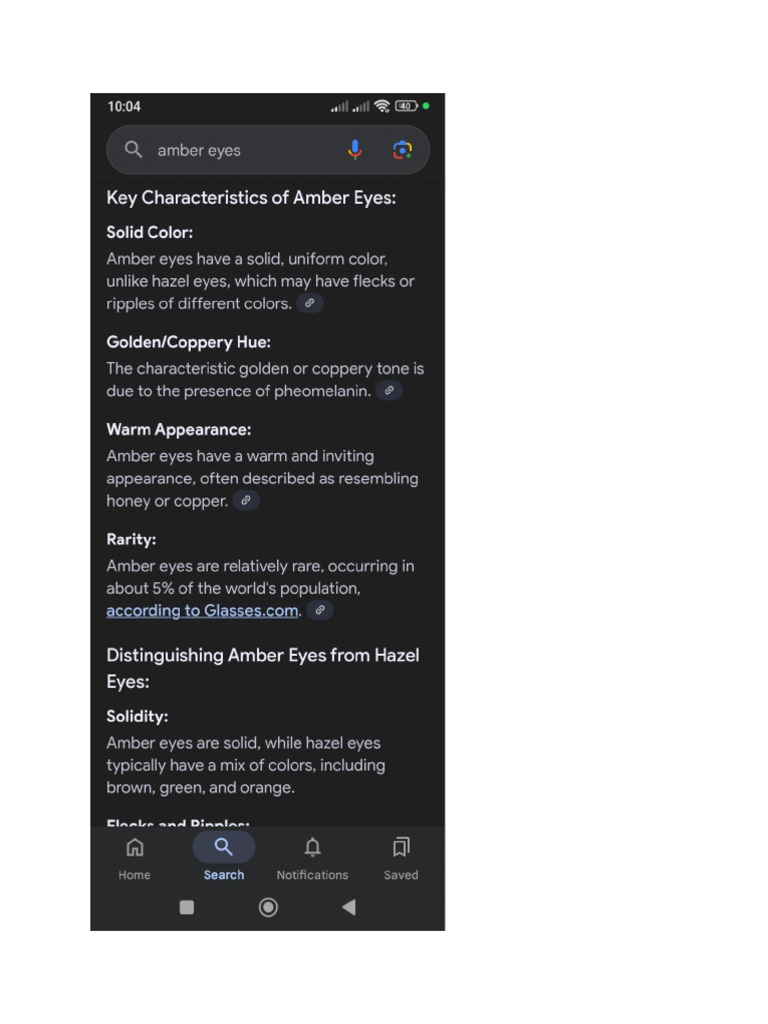Select the Search tab in bottom bar
Viewport: 768px width, 1024px height.
coord(223,859)
